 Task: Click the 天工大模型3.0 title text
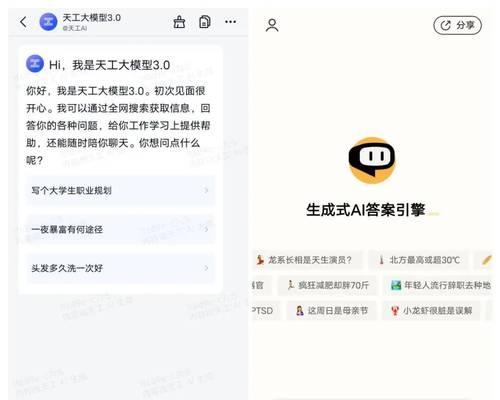92,18
